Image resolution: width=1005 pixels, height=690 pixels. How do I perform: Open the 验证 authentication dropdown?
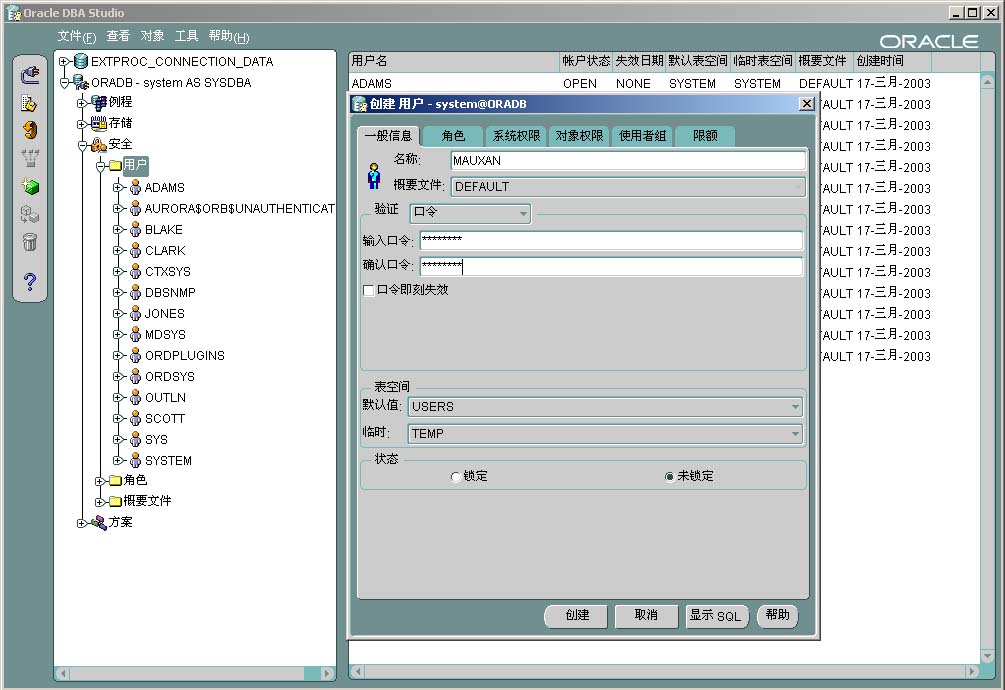[470, 213]
